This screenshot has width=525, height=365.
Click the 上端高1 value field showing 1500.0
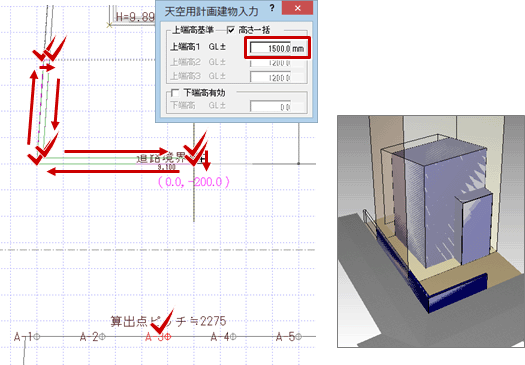271,48
